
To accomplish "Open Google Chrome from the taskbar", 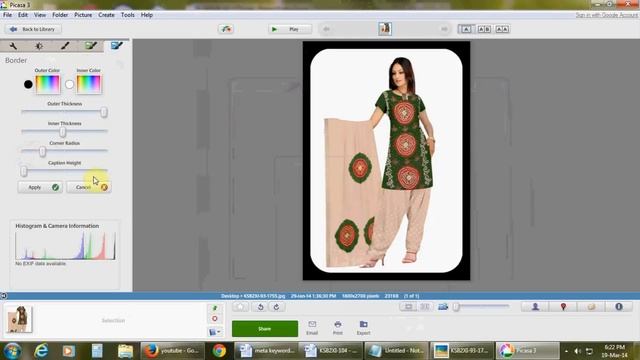I will click(x=219, y=351).
